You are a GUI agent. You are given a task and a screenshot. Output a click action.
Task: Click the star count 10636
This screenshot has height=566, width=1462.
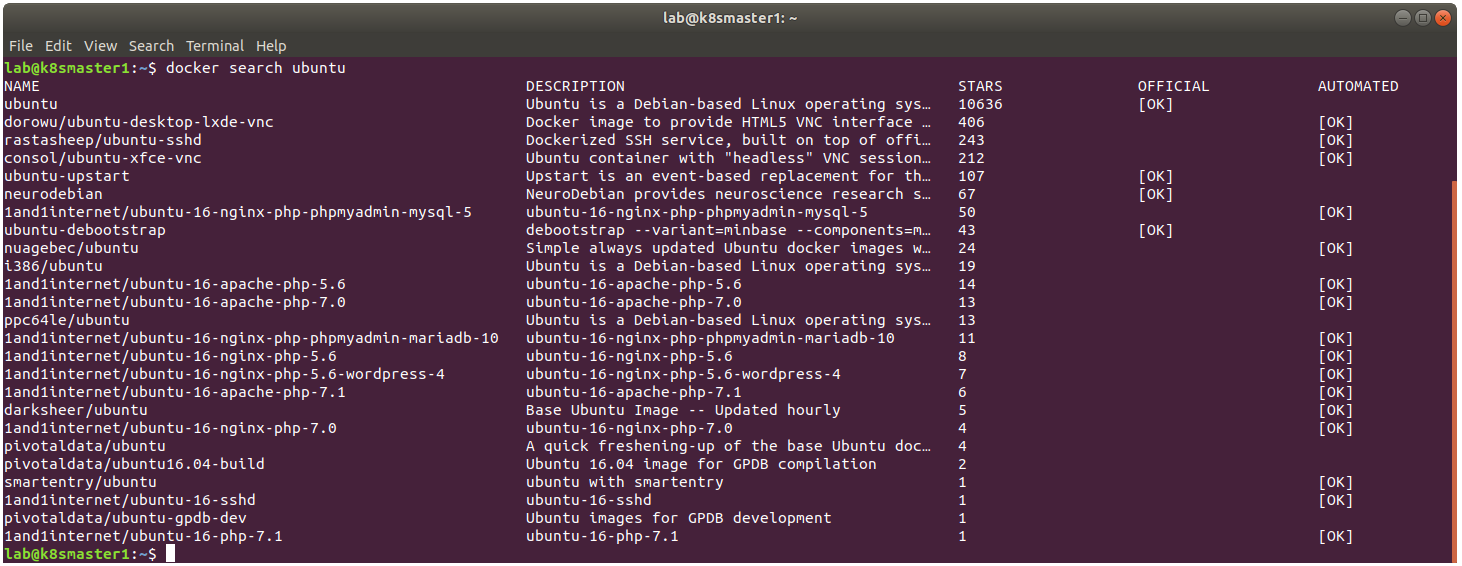tap(980, 104)
